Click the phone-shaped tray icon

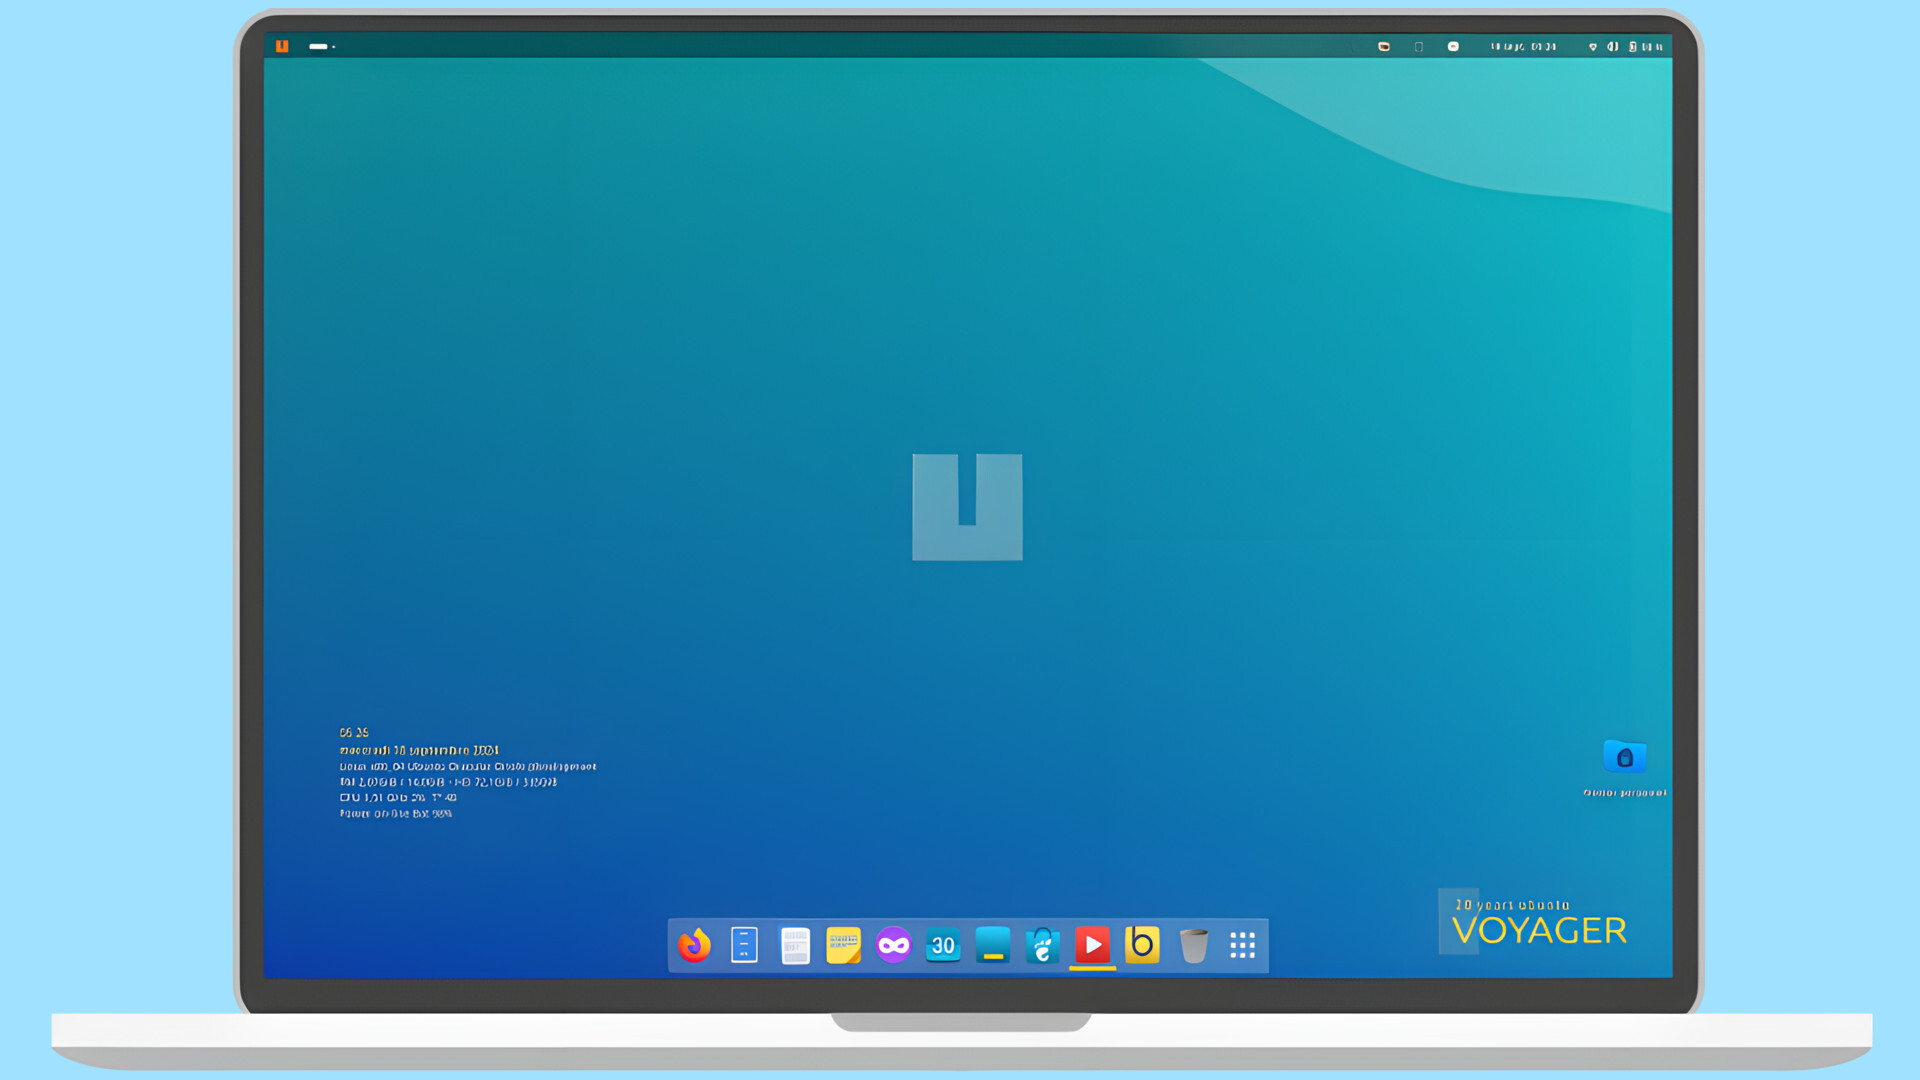(x=1418, y=46)
